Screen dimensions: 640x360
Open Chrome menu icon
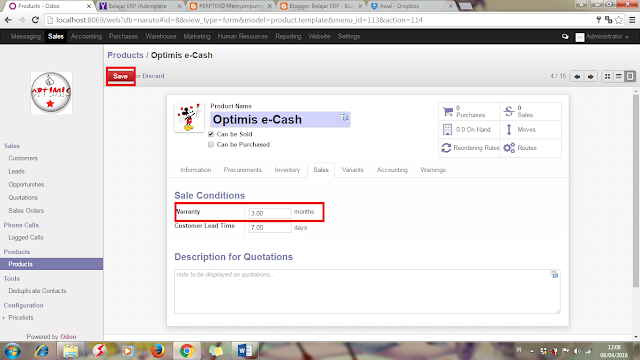pyautogui.click(x=632, y=20)
